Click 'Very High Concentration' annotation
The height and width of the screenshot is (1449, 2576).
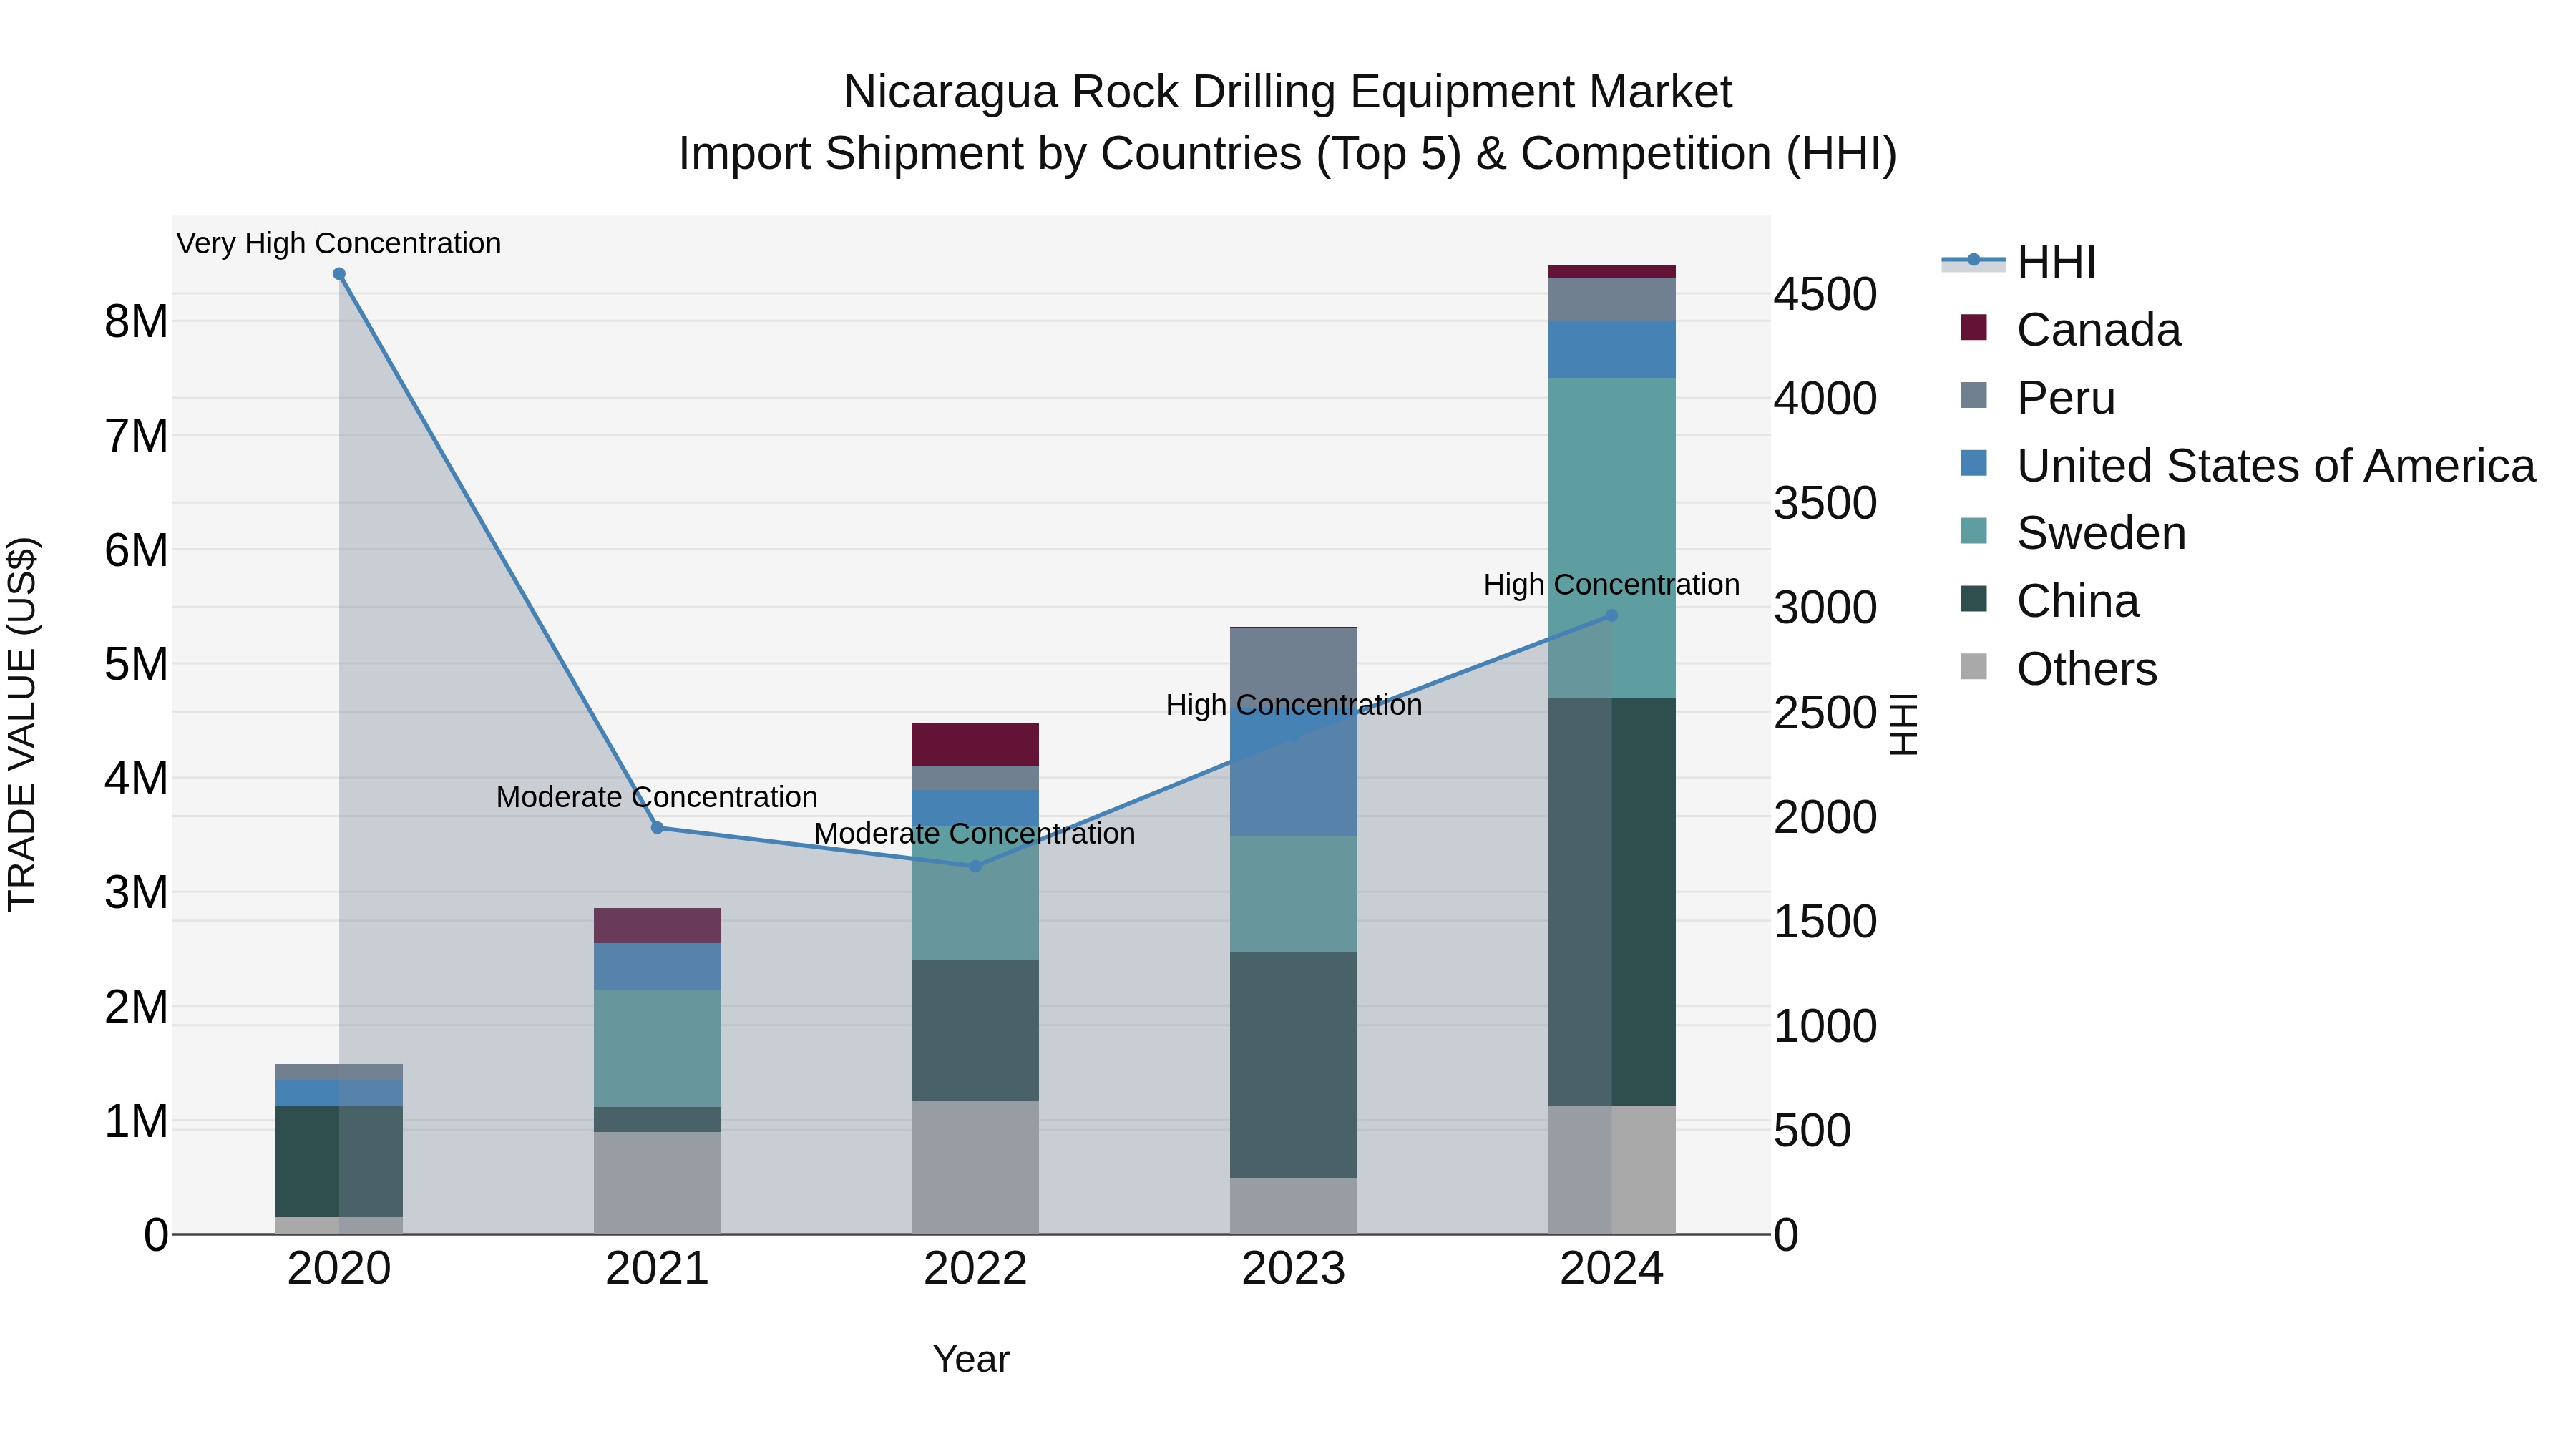tap(339, 243)
